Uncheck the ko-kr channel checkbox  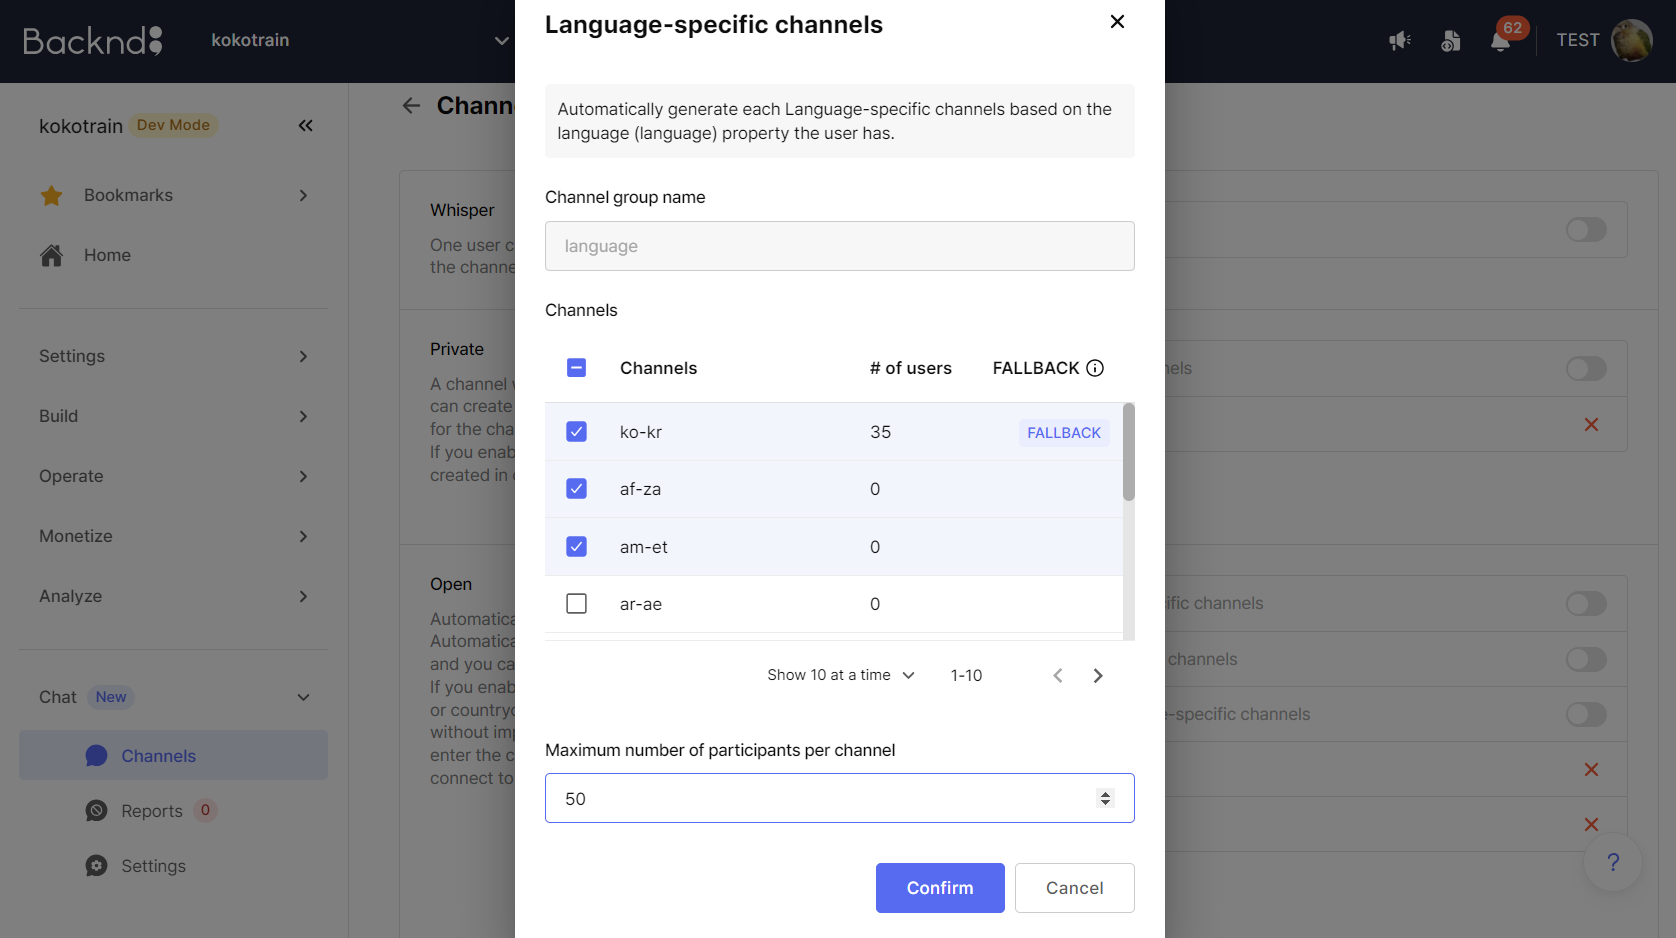[576, 431]
